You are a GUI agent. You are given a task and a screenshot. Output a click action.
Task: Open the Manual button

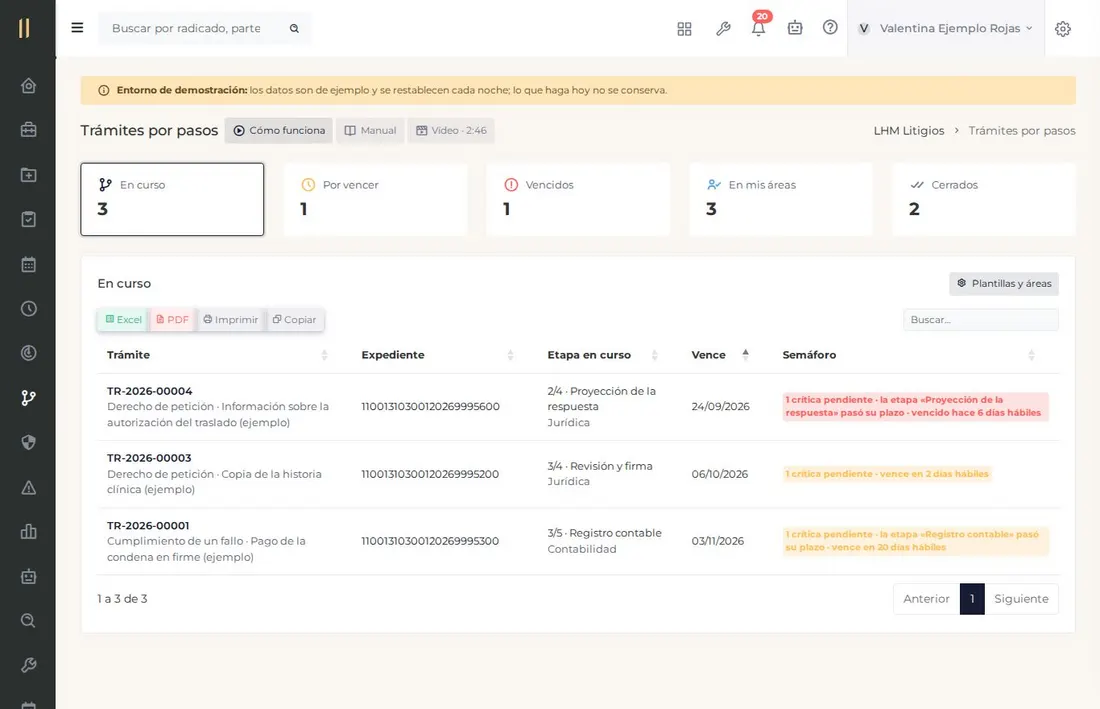click(x=370, y=130)
